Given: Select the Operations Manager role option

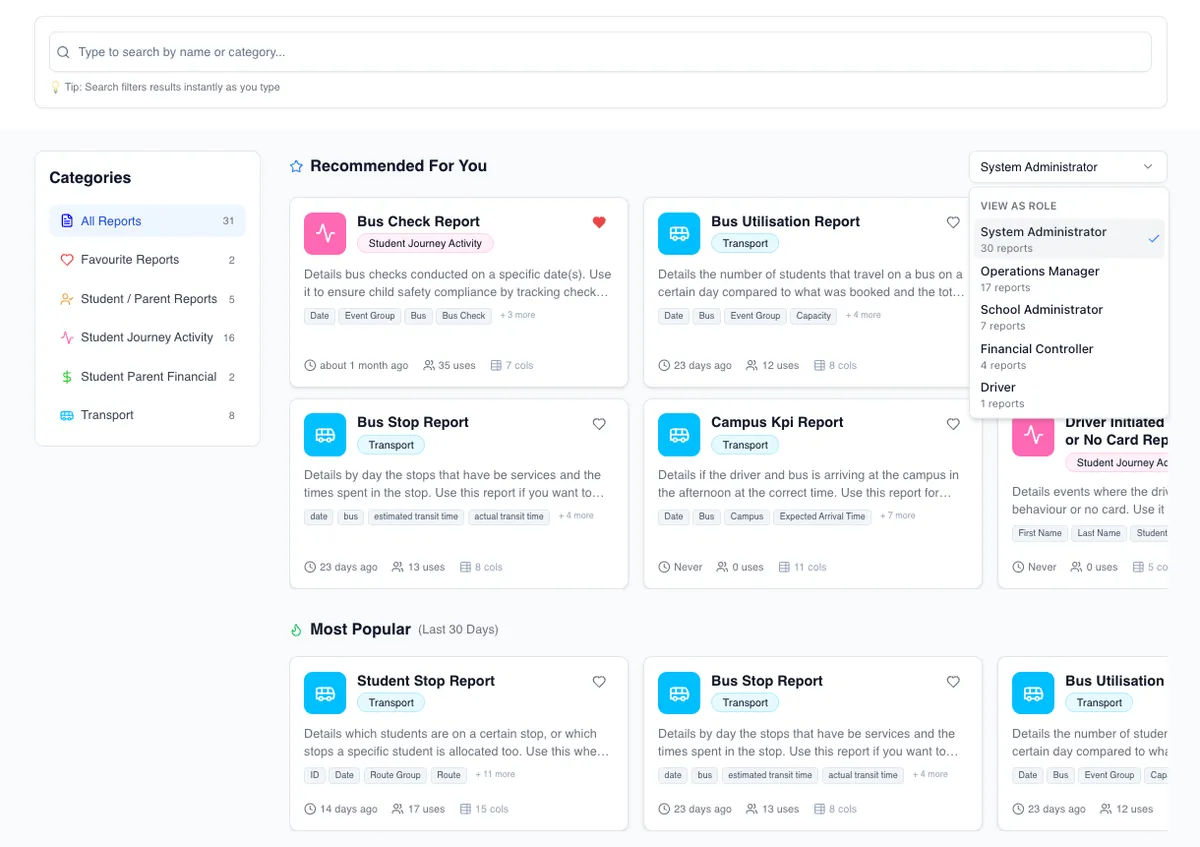Looking at the screenshot, I should [1068, 278].
